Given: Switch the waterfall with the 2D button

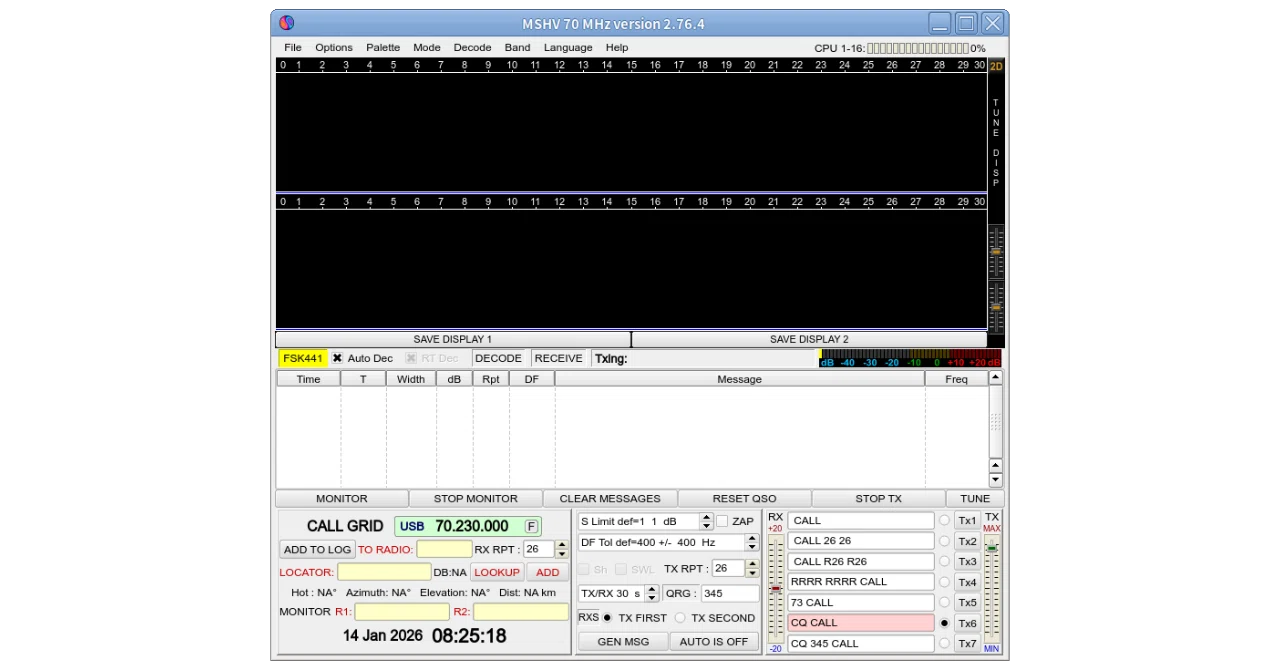Looking at the screenshot, I should tap(996, 66).
